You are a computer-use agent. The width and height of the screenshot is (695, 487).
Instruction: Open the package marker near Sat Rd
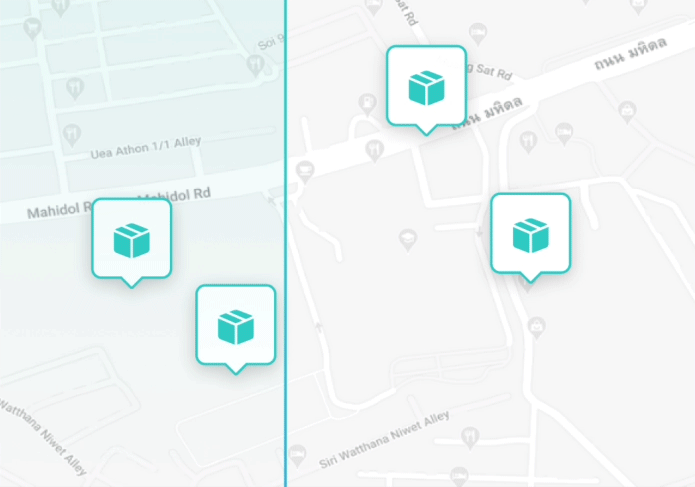(x=426, y=86)
